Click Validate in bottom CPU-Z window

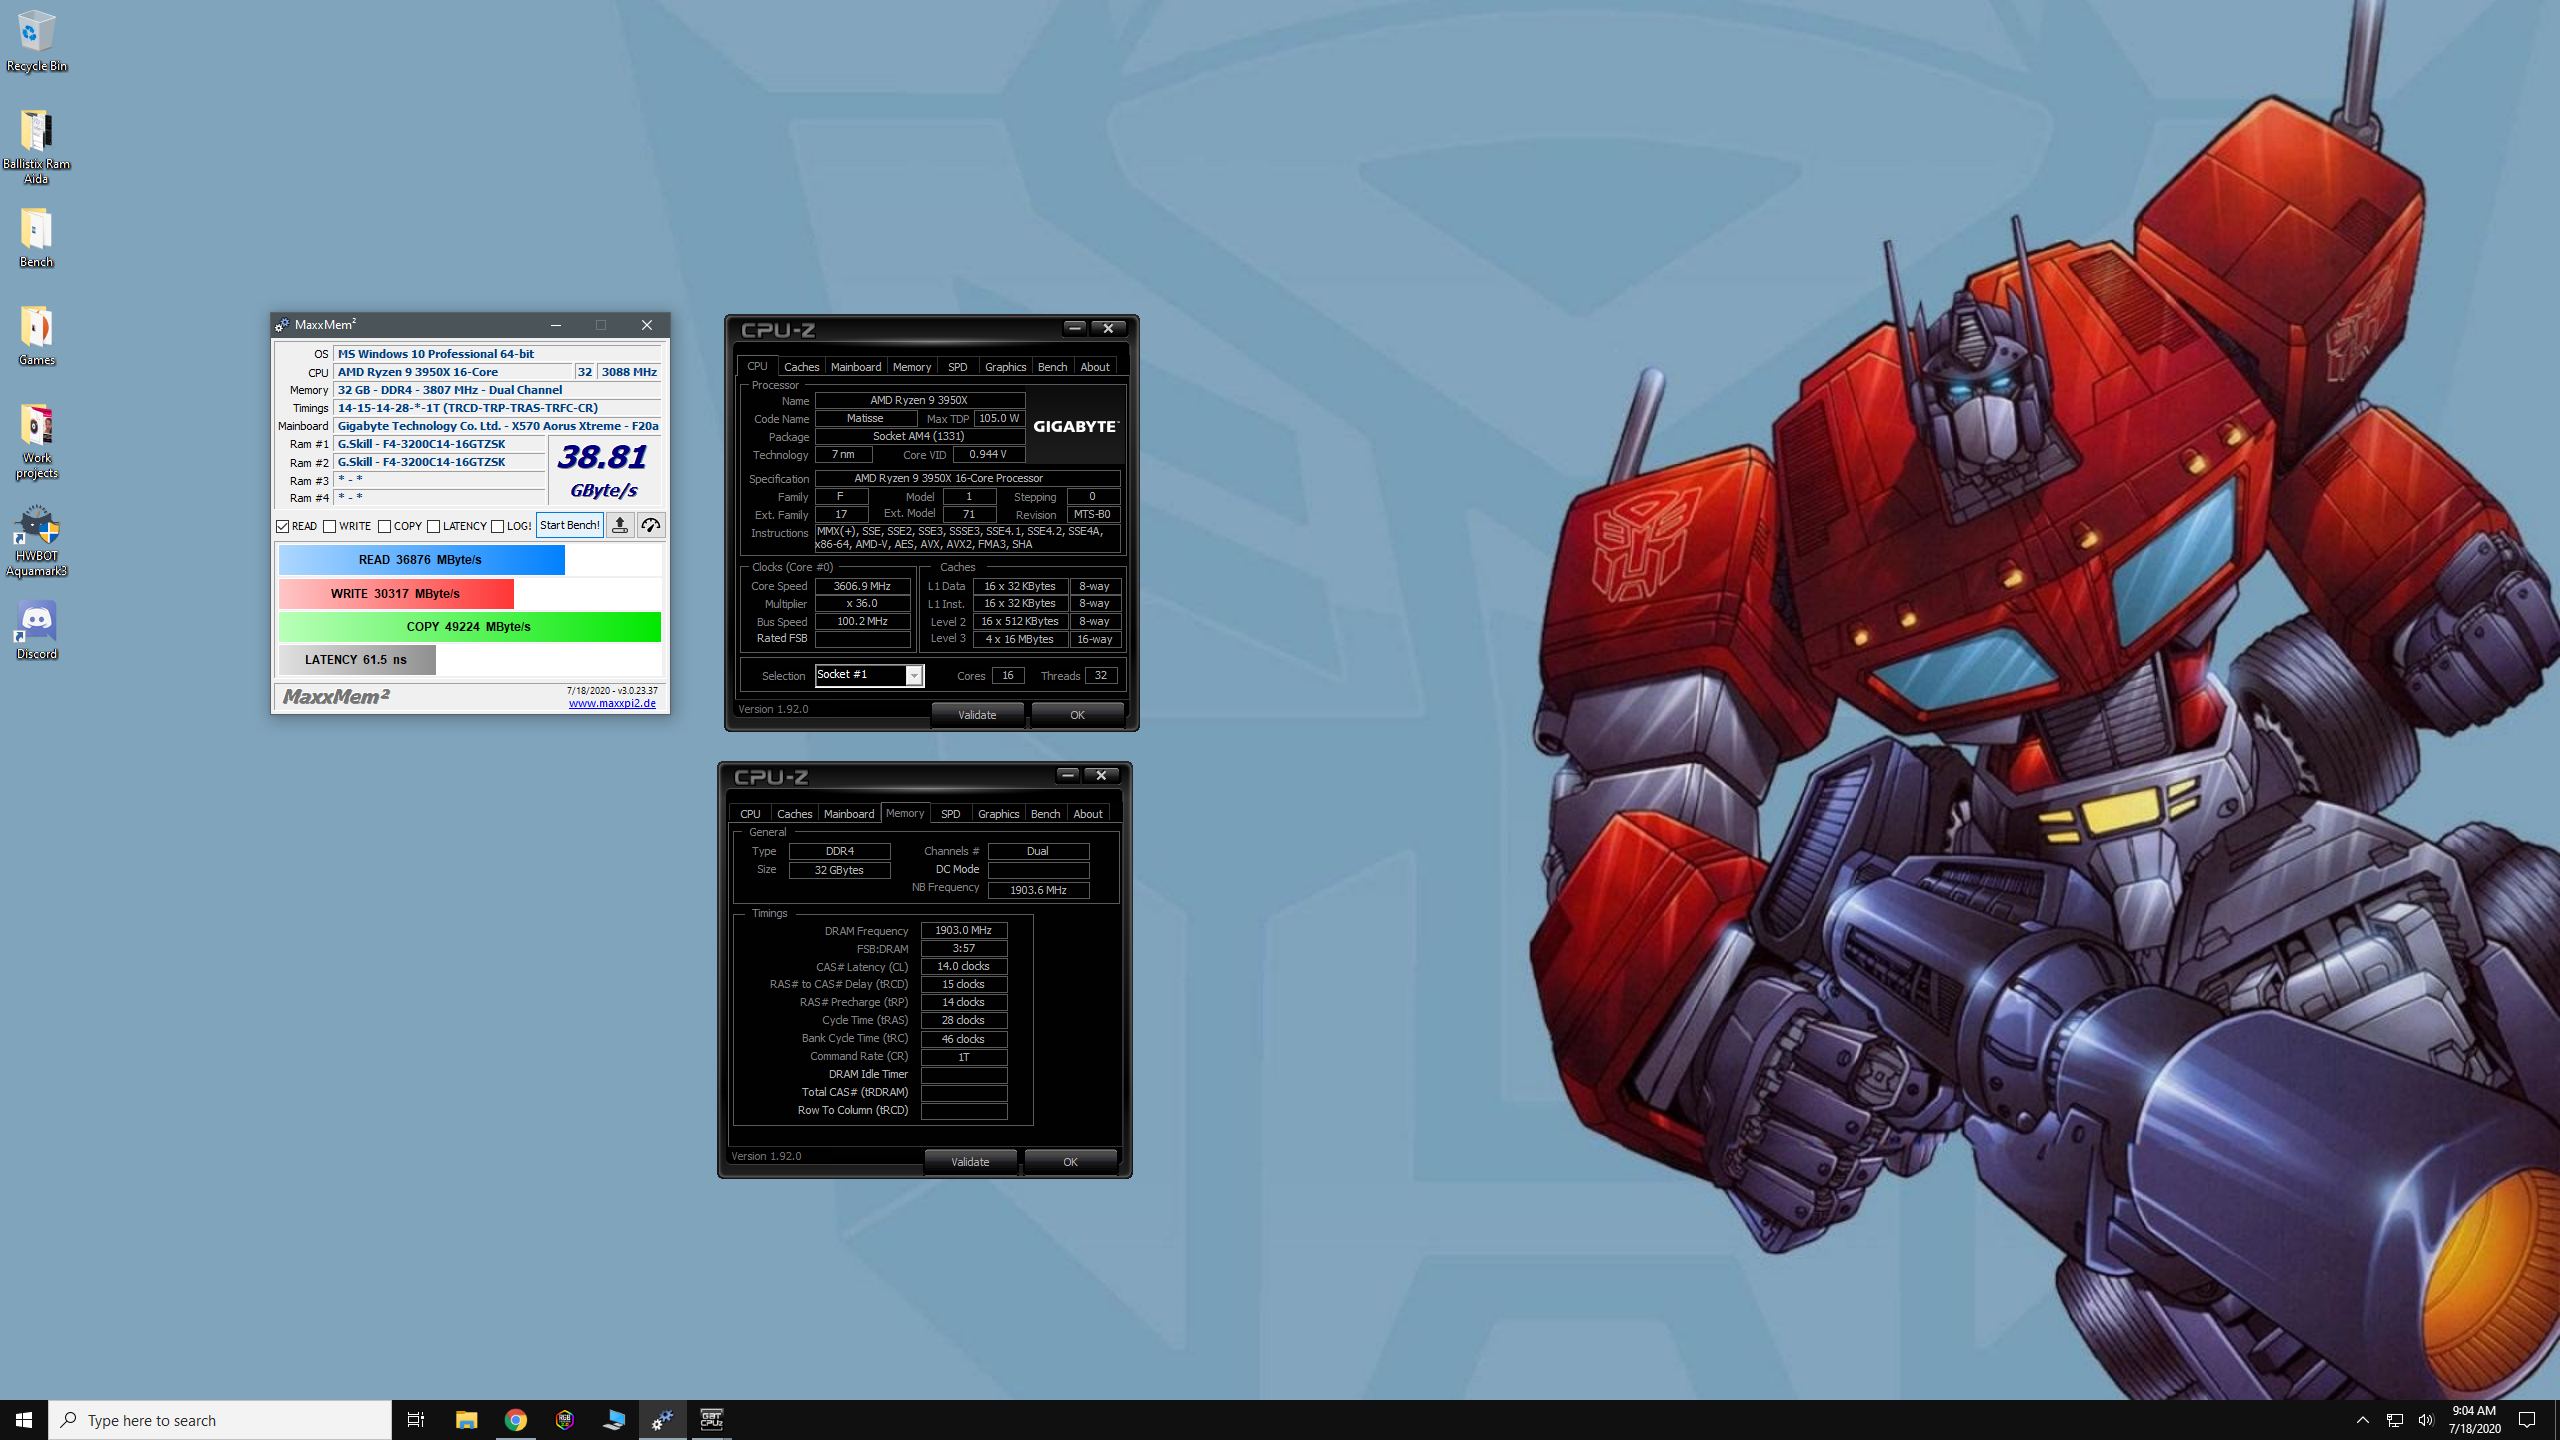[970, 1162]
